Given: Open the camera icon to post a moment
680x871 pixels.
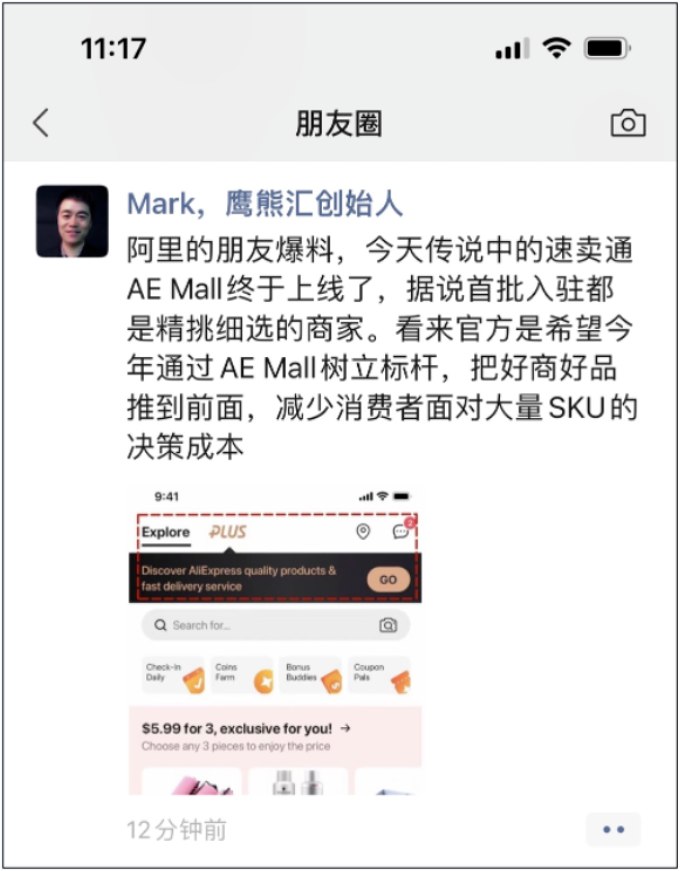Looking at the screenshot, I should point(628,123).
